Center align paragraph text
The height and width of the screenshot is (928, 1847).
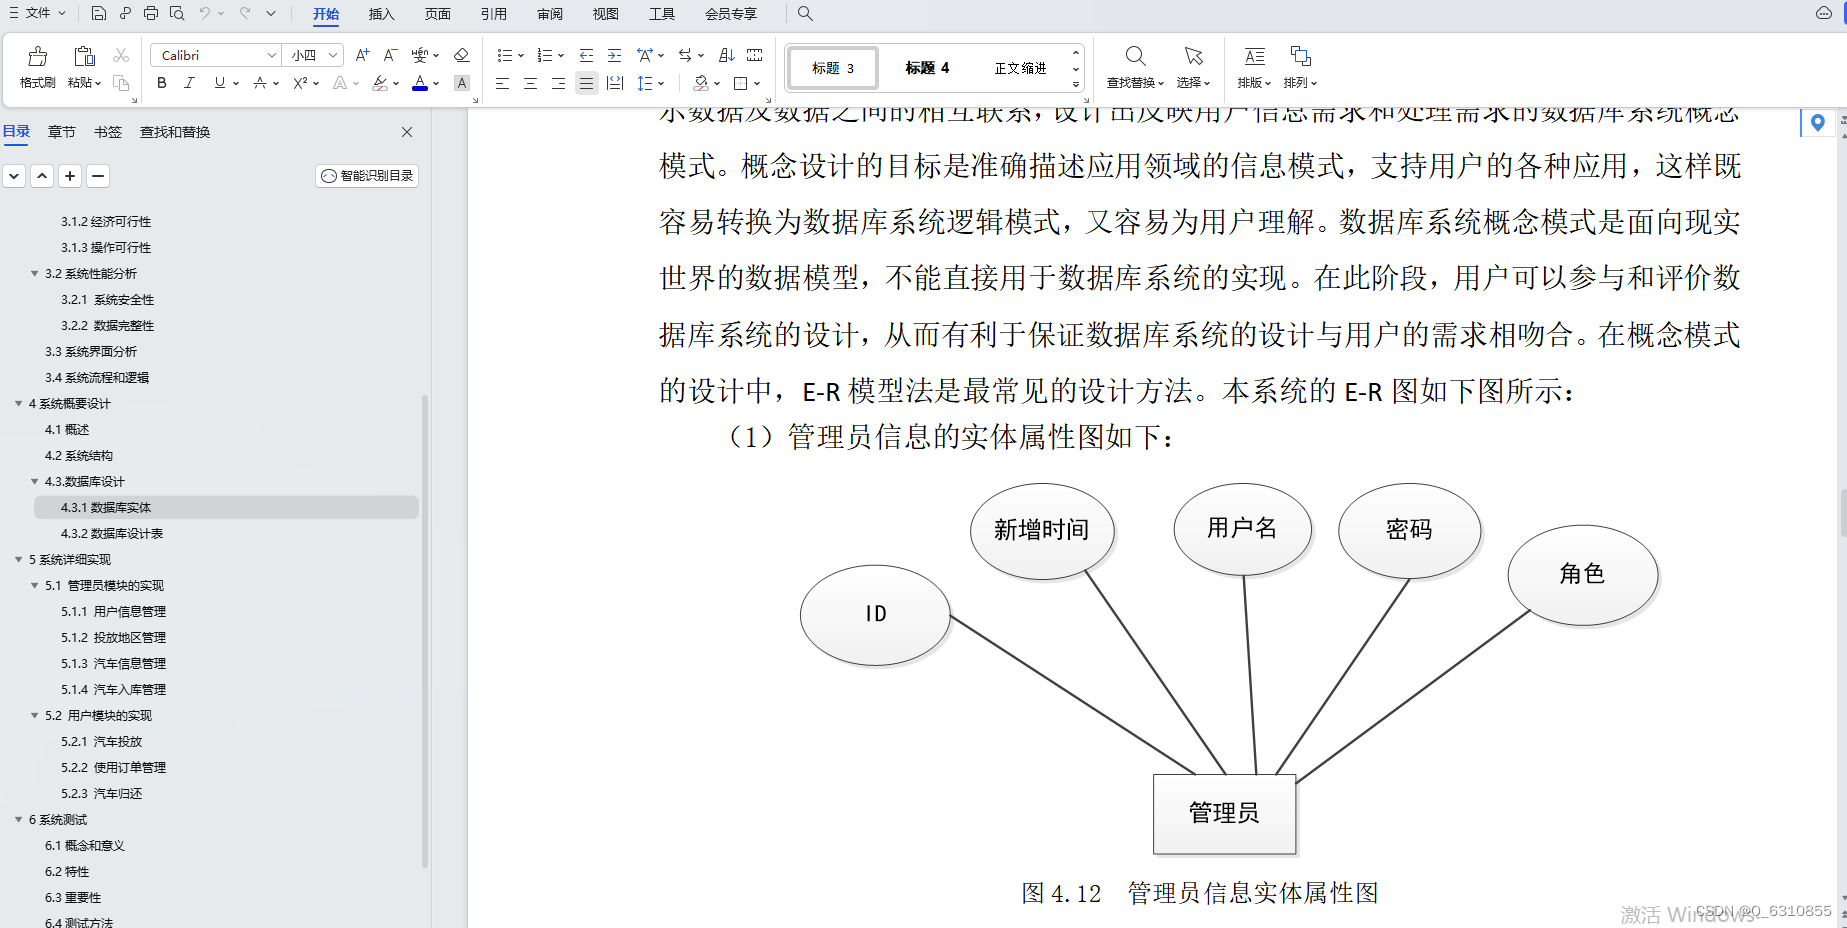(530, 83)
